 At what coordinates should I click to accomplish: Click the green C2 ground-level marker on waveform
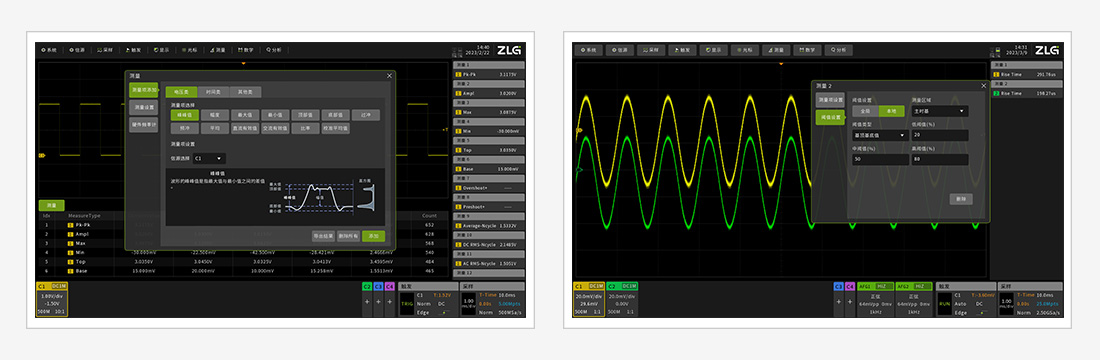579,170
